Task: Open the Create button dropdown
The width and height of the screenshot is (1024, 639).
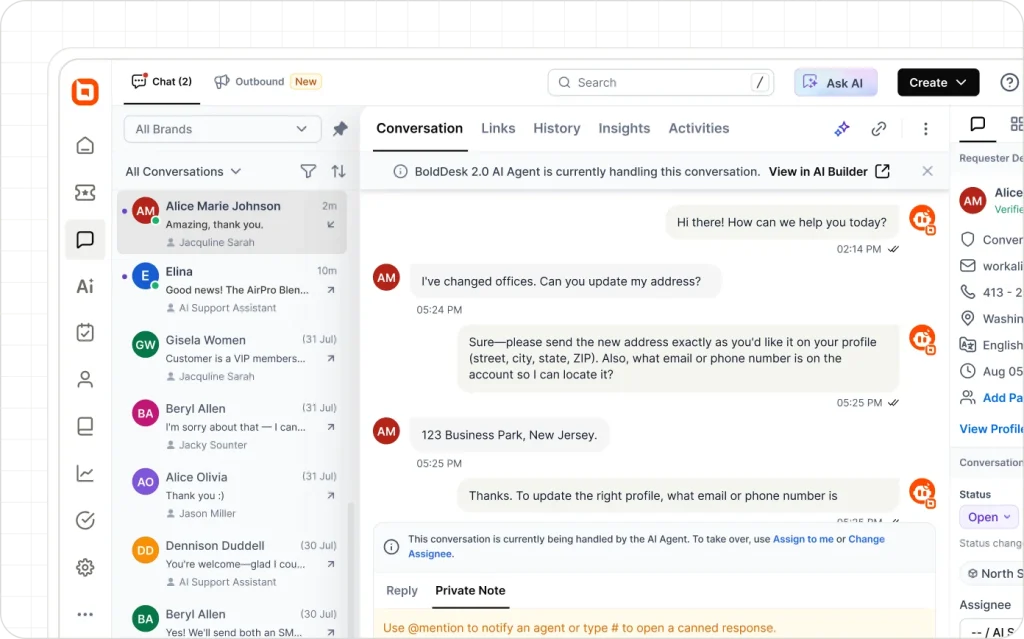Action: coord(938,82)
